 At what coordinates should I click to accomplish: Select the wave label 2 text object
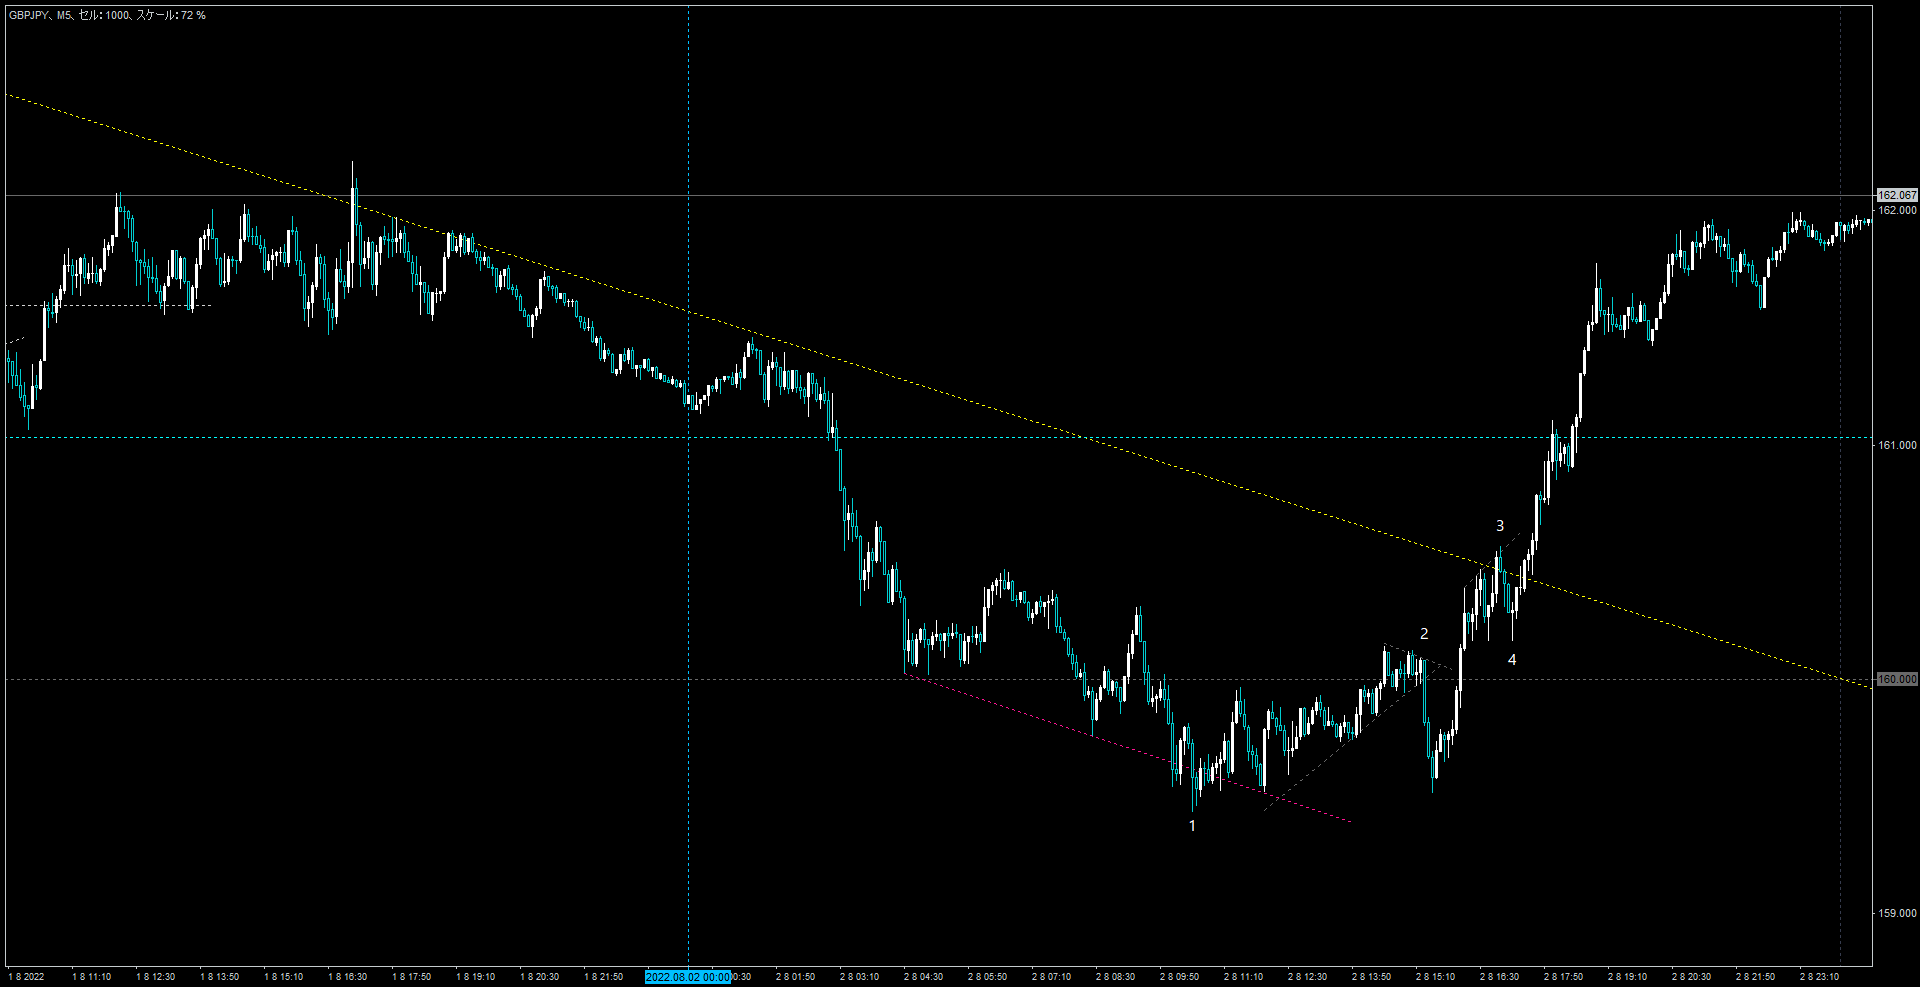1424,634
